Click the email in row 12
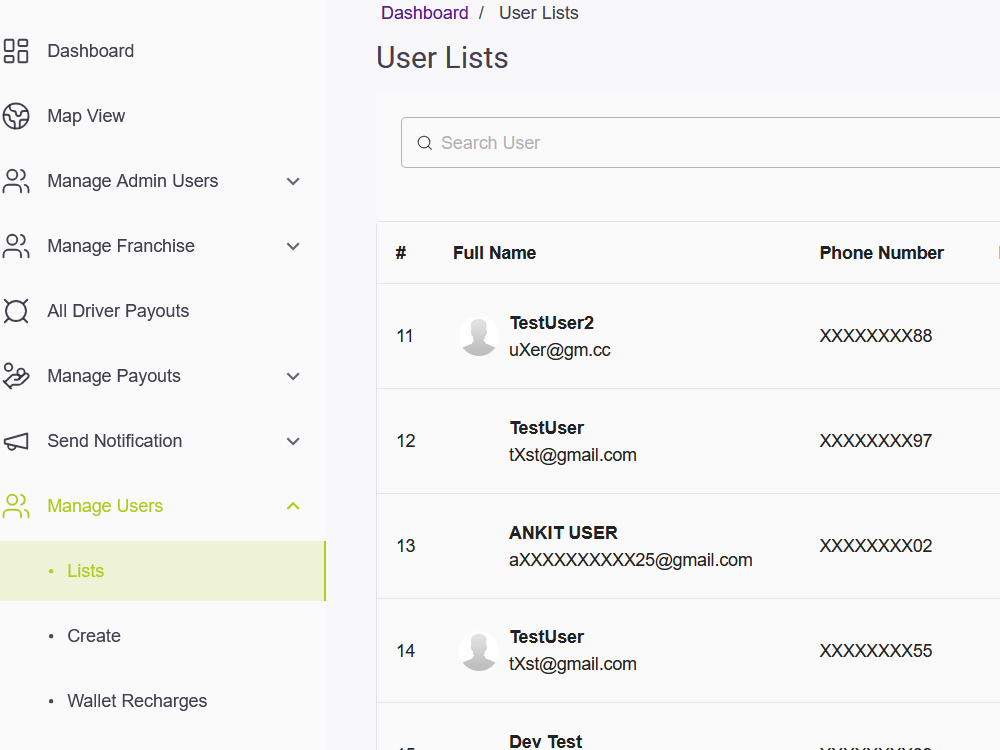1000x750 pixels. click(x=573, y=455)
